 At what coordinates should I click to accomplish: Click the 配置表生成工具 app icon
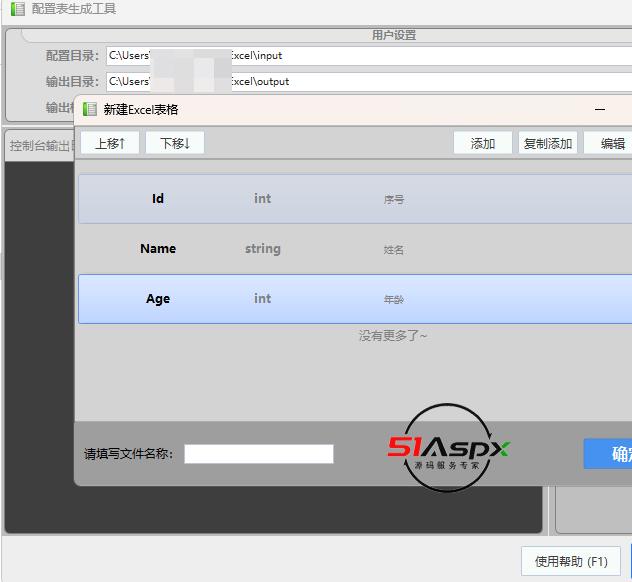[18, 9]
